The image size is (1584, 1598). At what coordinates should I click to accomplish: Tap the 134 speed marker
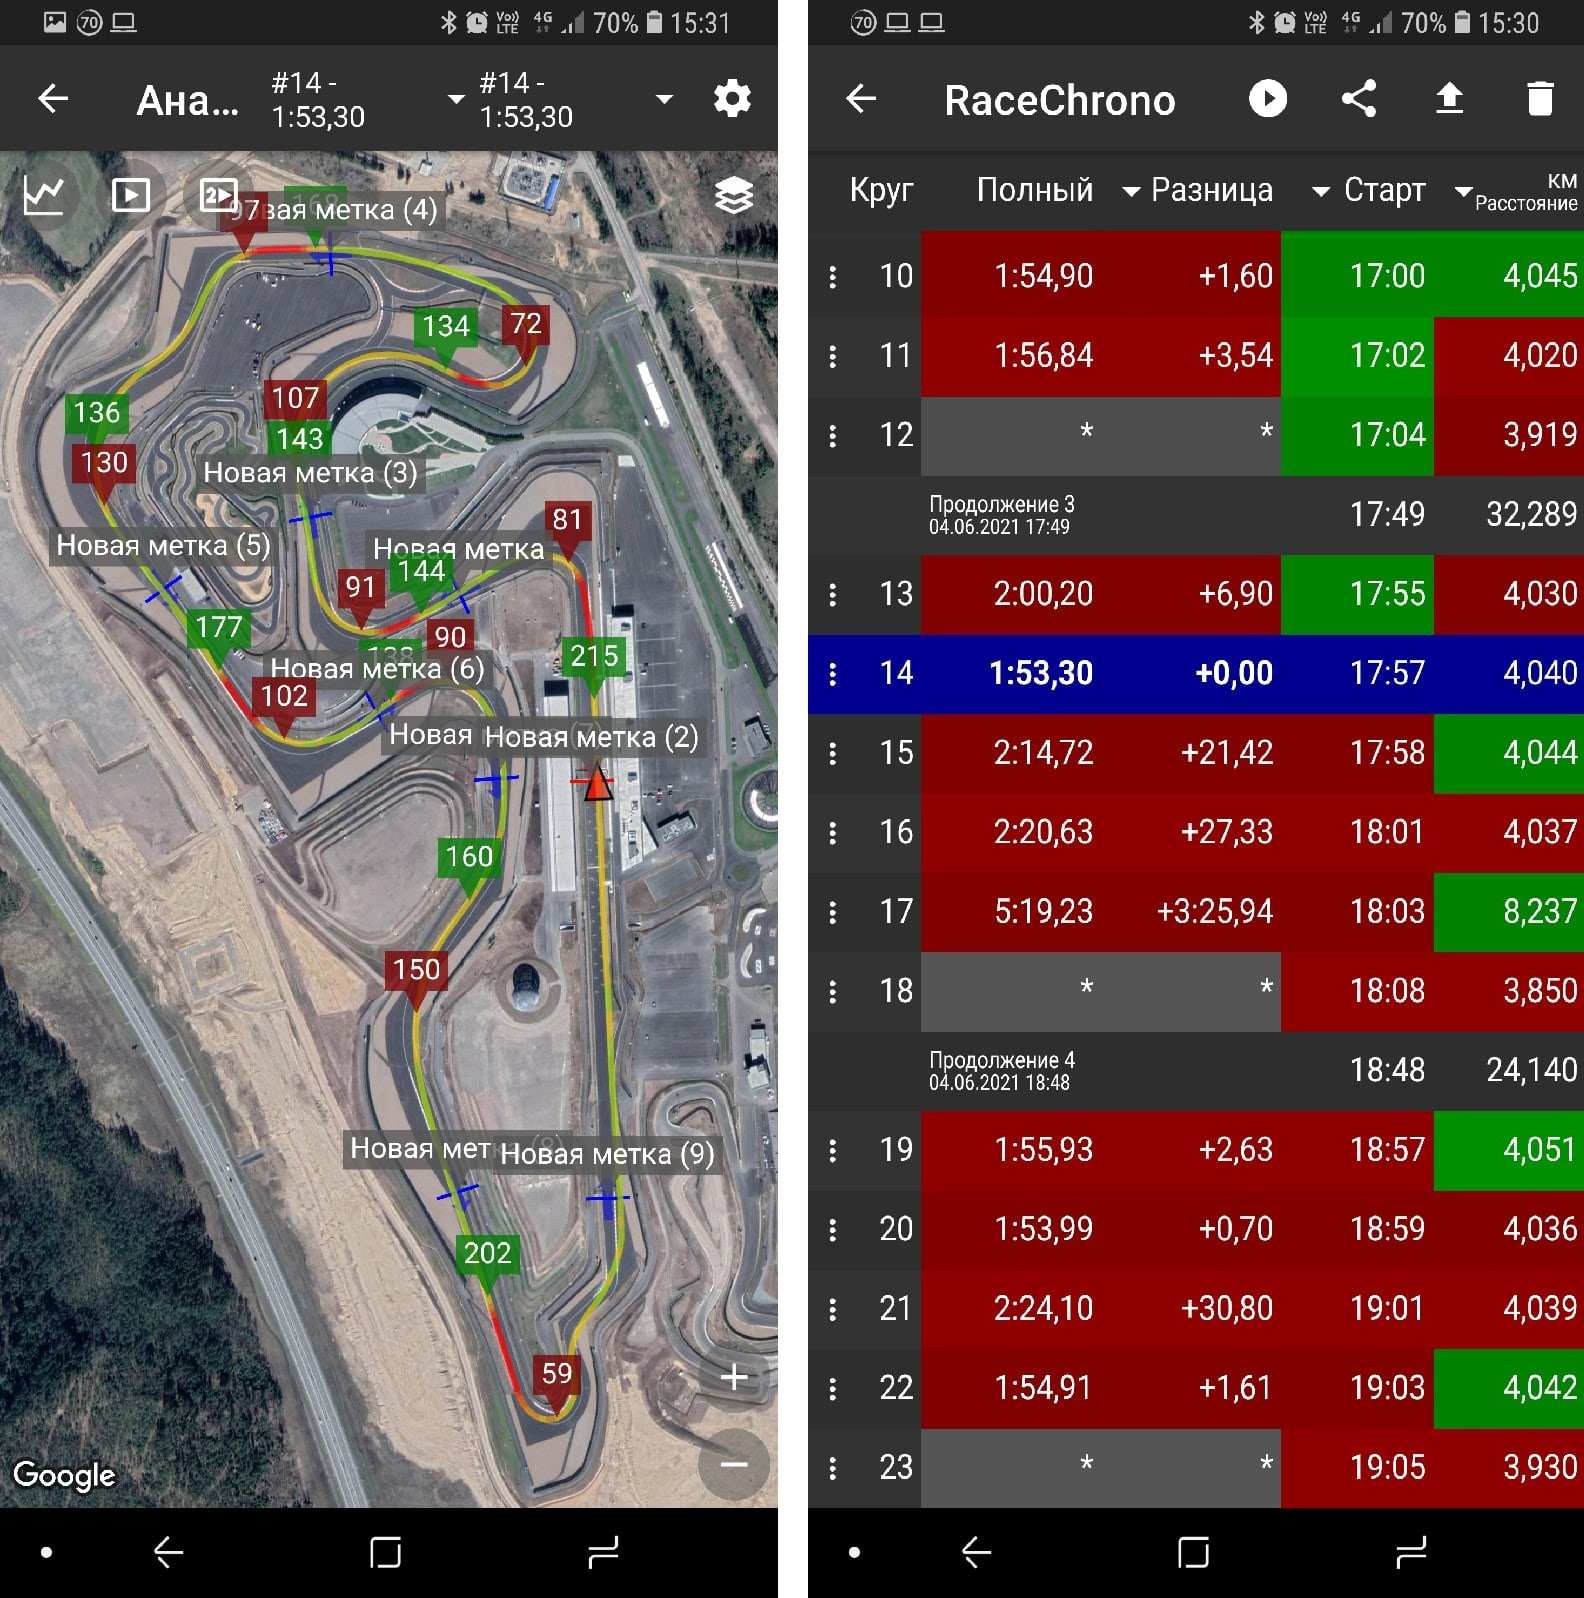(x=446, y=327)
